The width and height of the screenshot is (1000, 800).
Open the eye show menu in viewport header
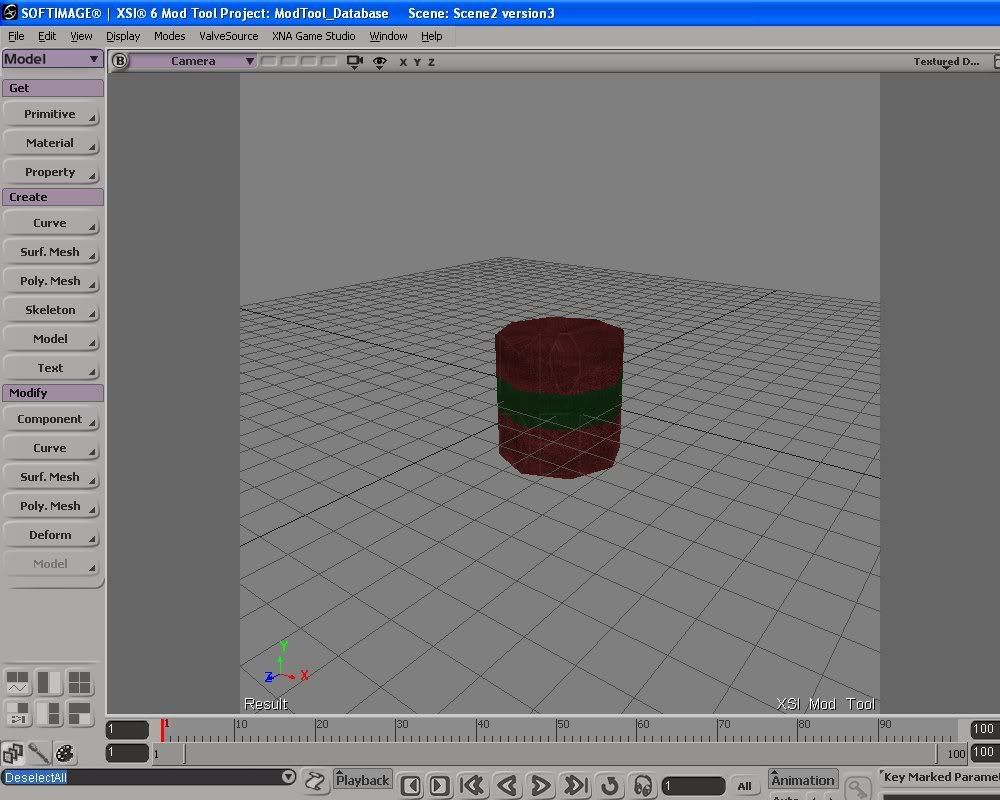379,62
